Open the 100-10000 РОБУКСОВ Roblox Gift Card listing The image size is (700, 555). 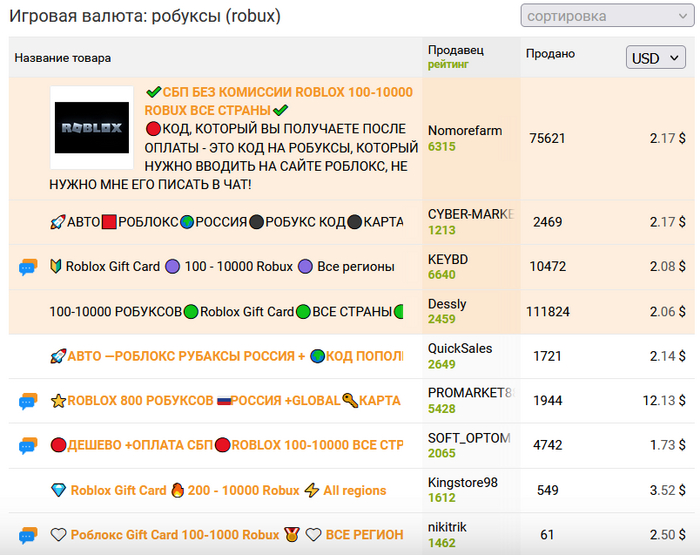click(x=226, y=311)
